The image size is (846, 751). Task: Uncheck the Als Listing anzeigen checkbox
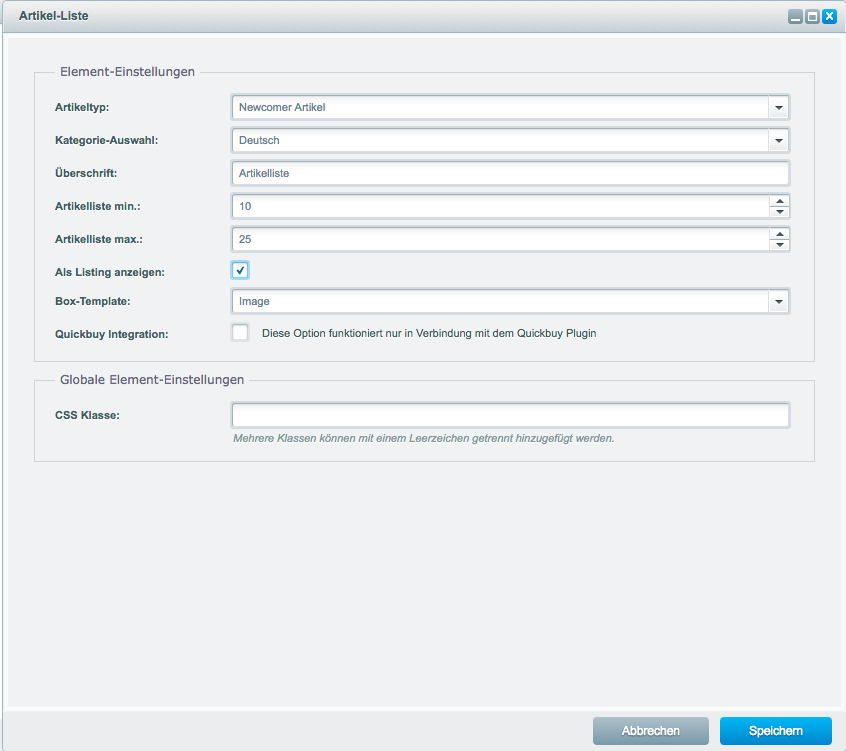tap(240, 270)
